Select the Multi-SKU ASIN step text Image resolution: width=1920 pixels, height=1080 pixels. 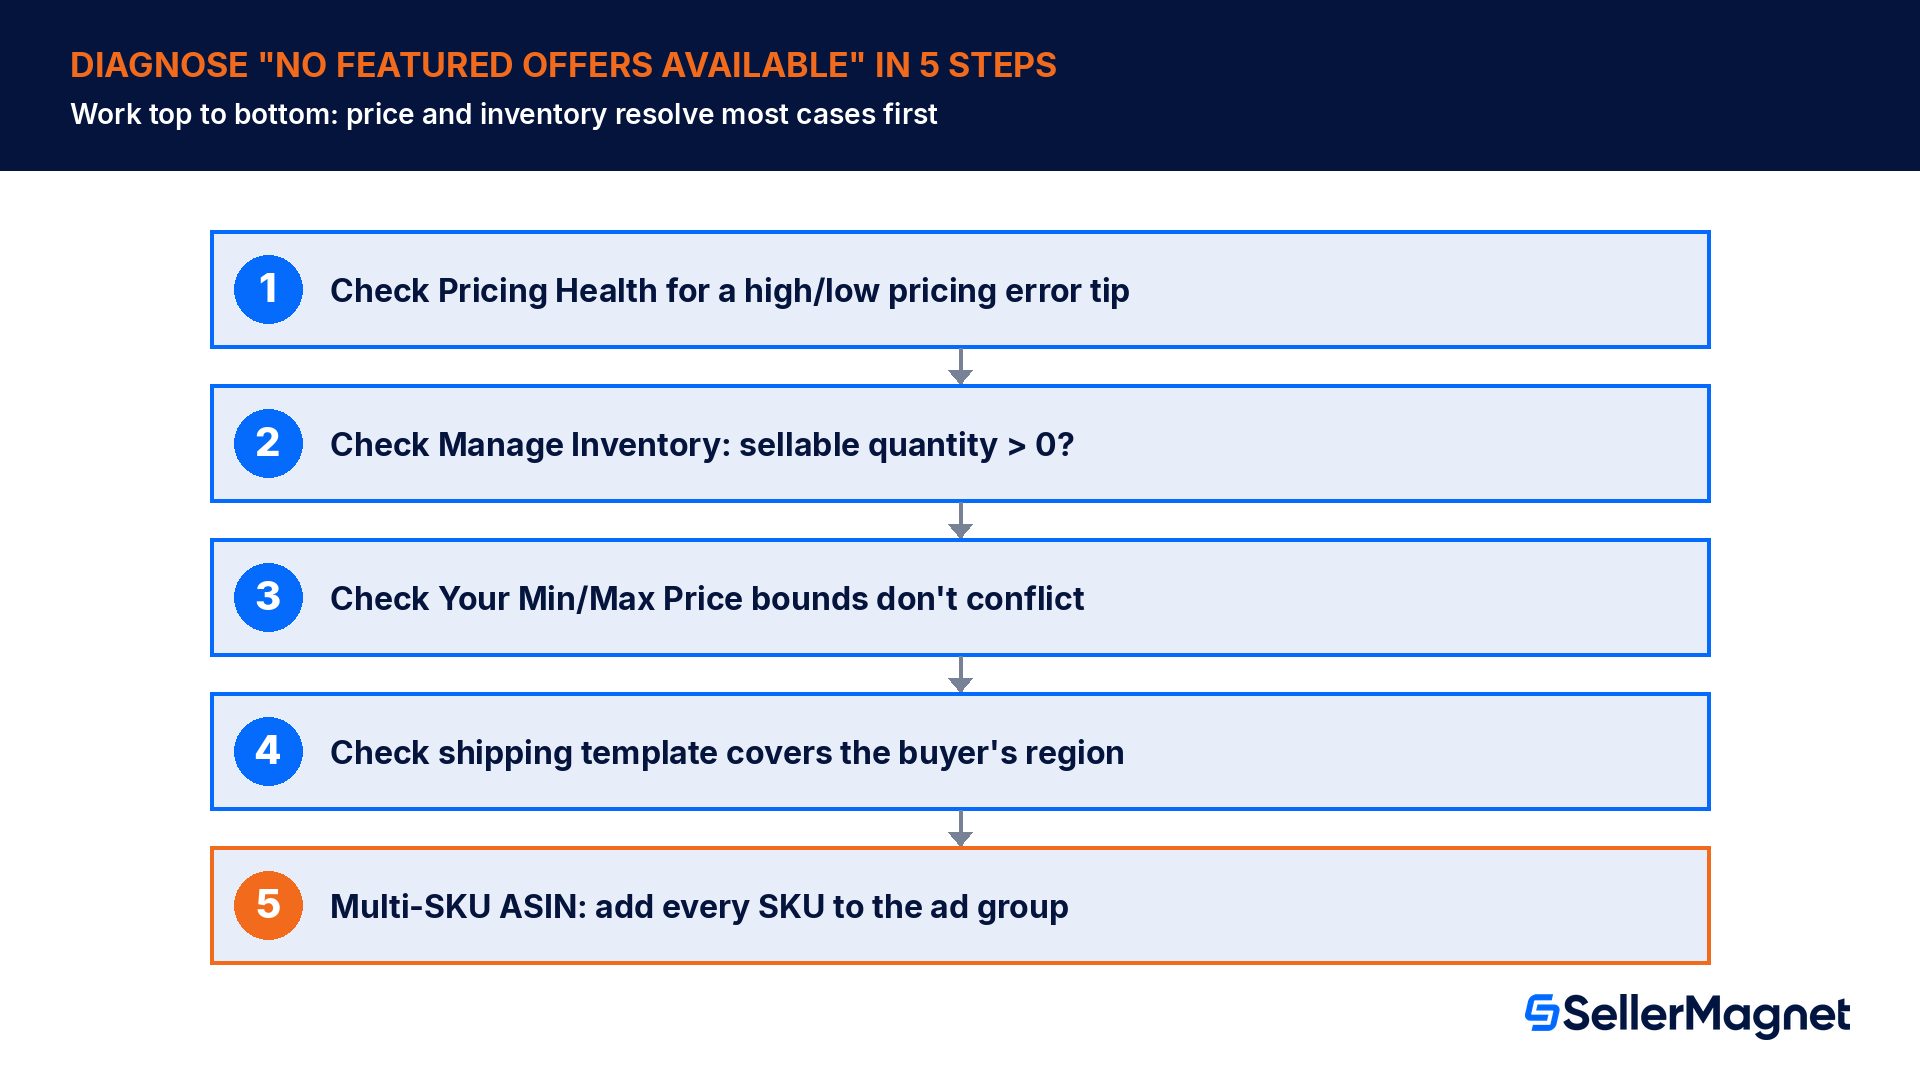click(x=699, y=907)
